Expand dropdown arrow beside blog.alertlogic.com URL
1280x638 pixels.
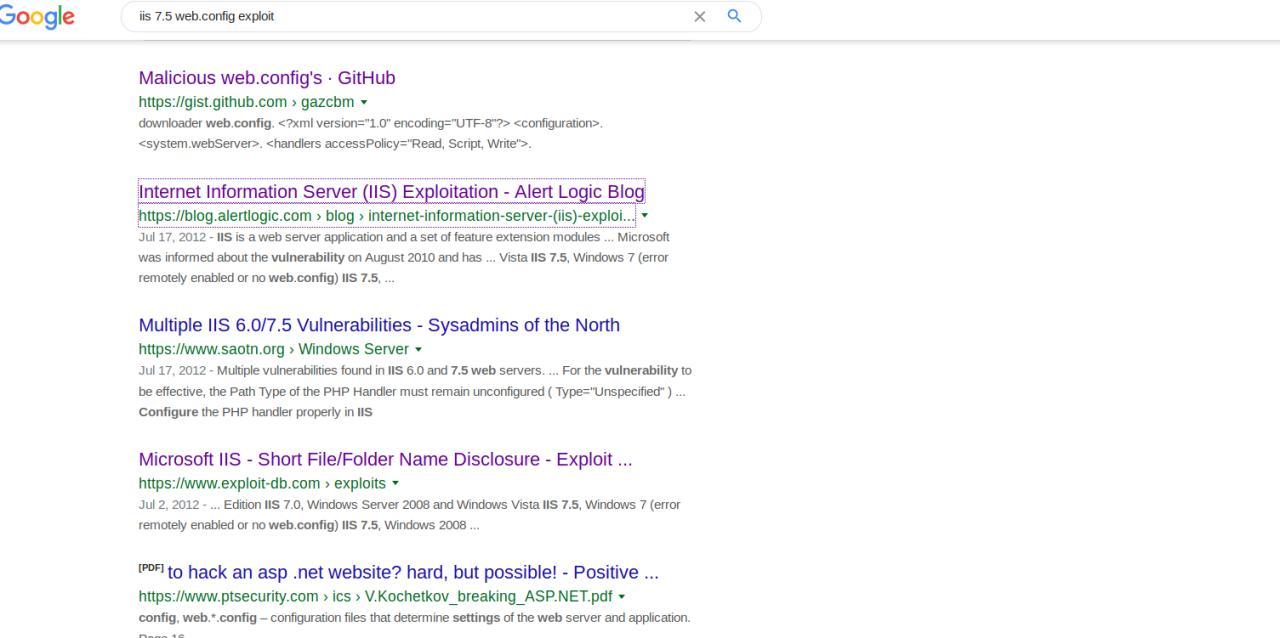pos(644,216)
